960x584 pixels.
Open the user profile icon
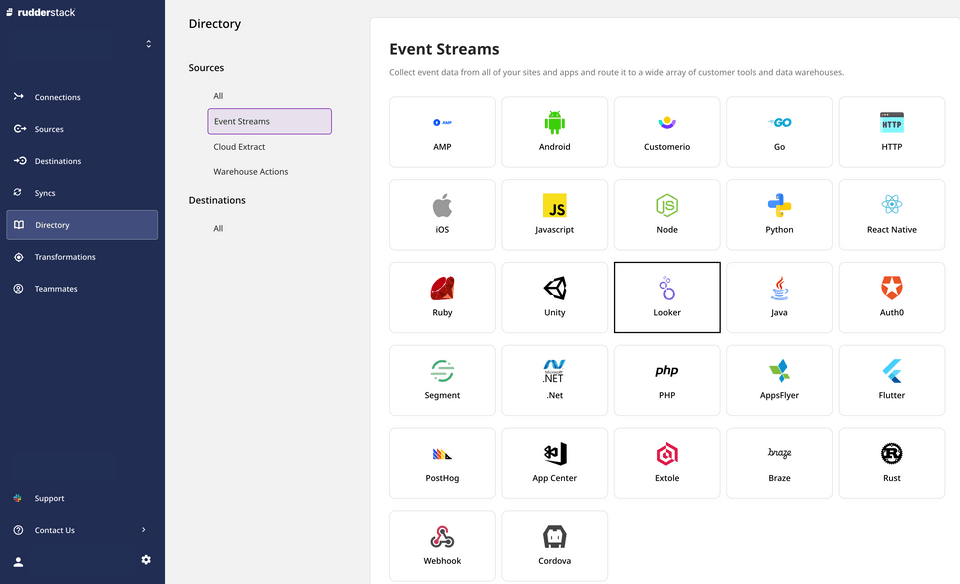click(18, 561)
